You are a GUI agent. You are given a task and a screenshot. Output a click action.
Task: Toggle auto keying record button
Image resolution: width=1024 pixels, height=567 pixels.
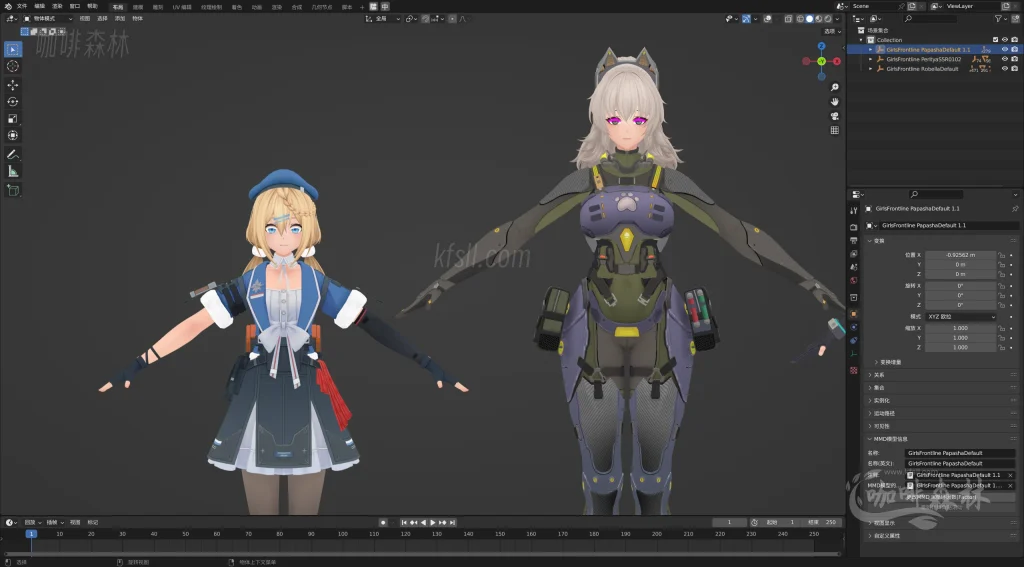pyautogui.click(x=383, y=523)
